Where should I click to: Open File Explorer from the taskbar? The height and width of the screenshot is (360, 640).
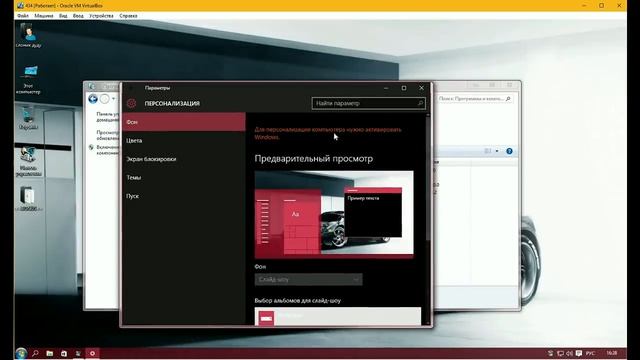click(50, 353)
